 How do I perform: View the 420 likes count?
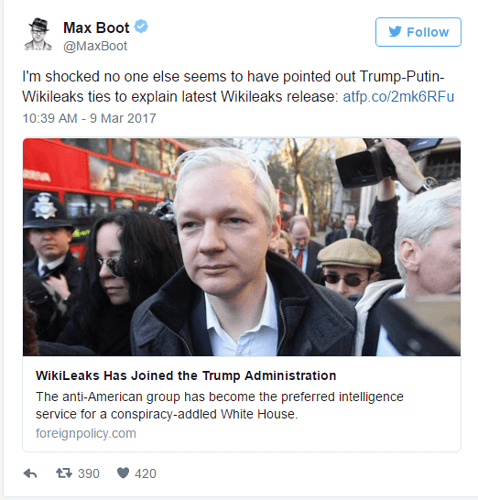coord(145,474)
